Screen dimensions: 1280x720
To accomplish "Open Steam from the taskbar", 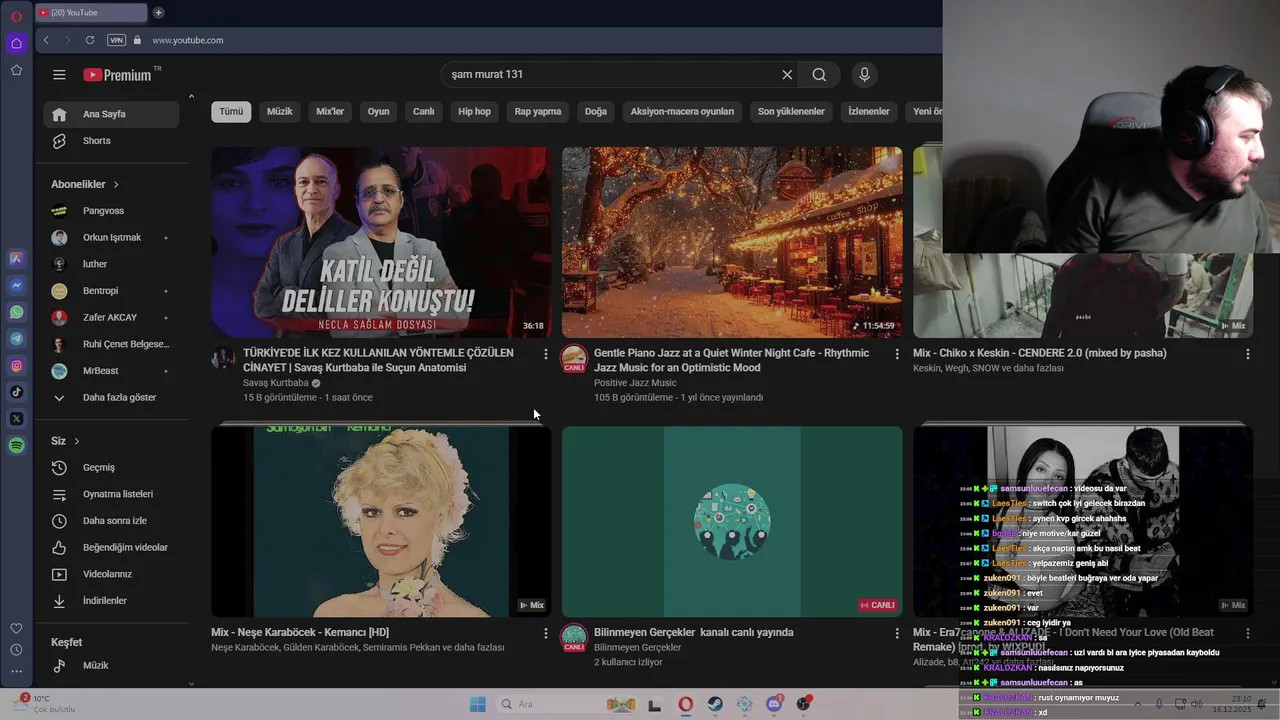I will pos(715,704).
